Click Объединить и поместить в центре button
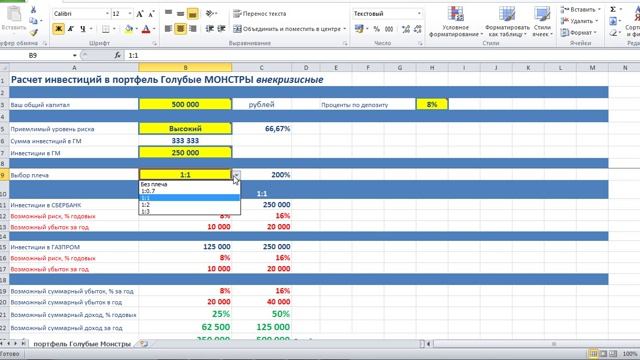640x360 pixels. [x=287, y=29]
